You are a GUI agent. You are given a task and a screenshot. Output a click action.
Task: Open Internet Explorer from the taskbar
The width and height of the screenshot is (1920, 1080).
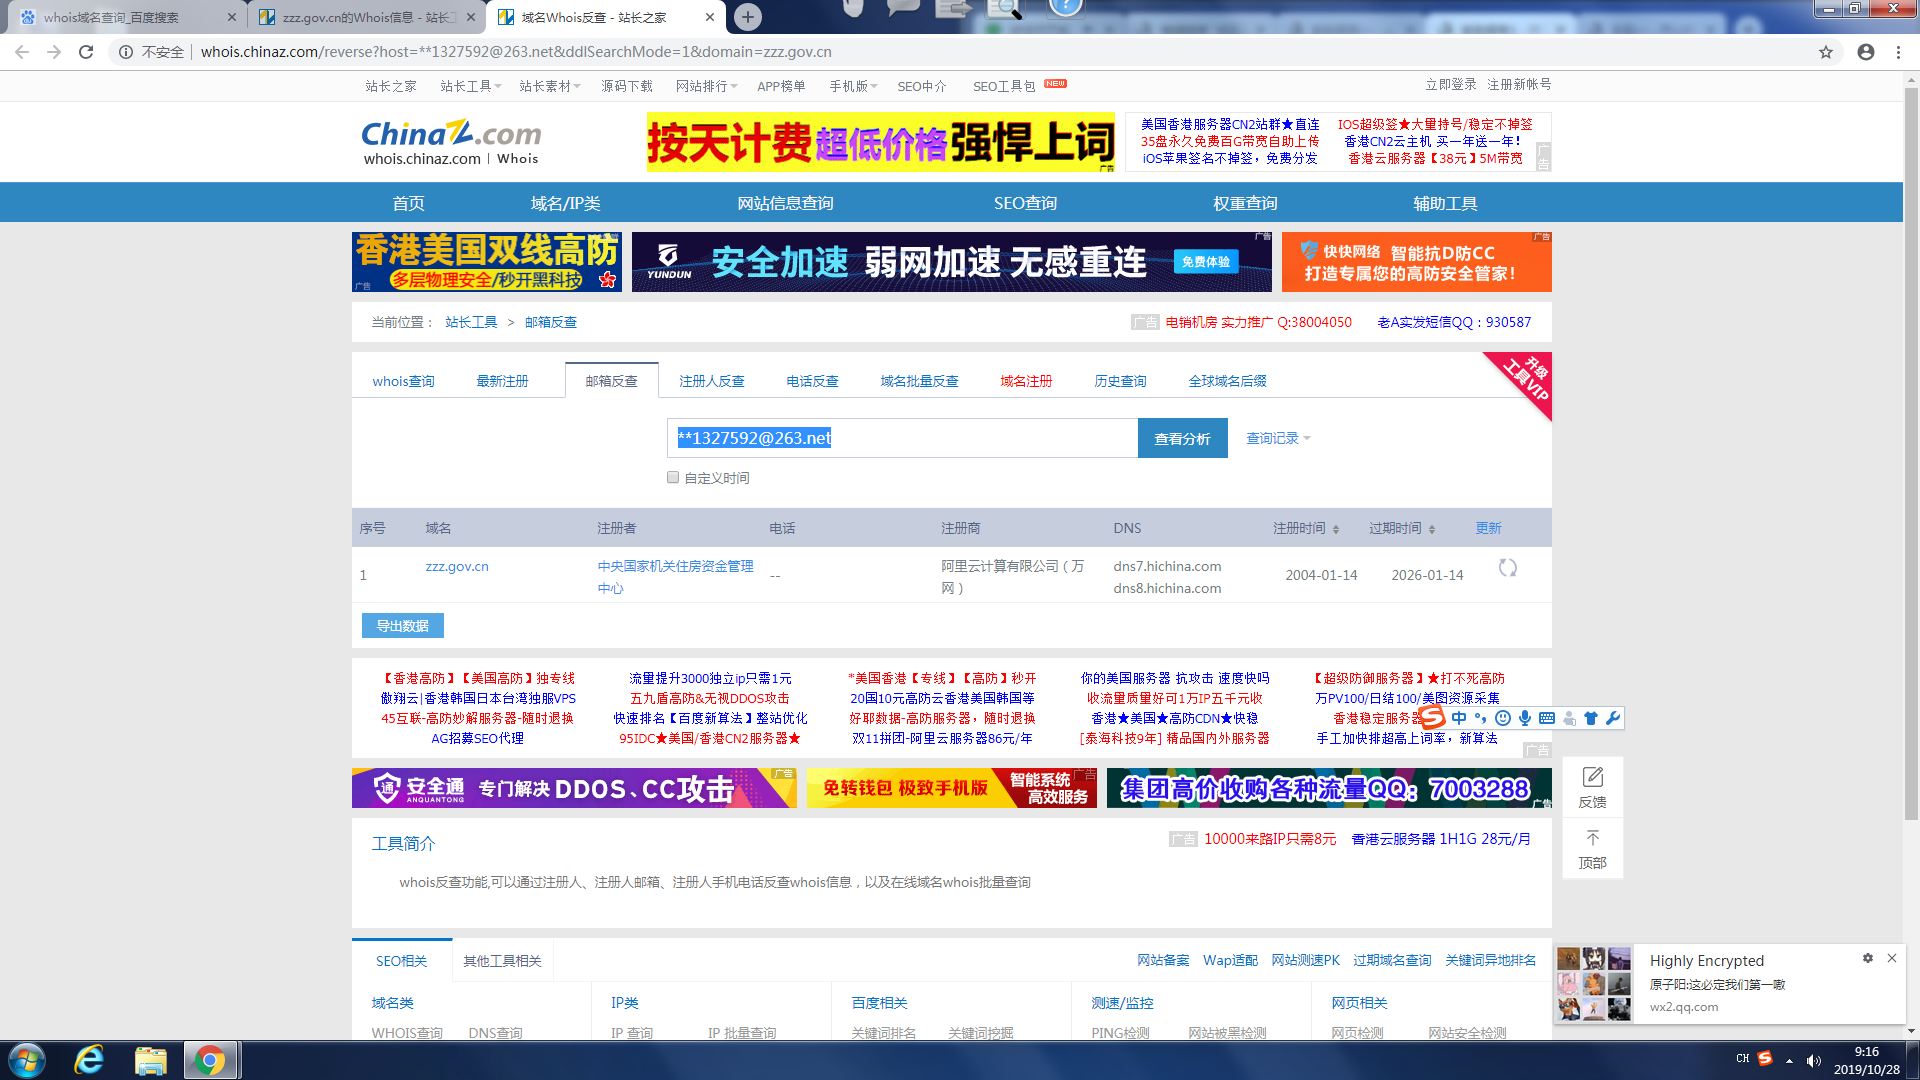pyautogui.click(x=90, y=1060)
